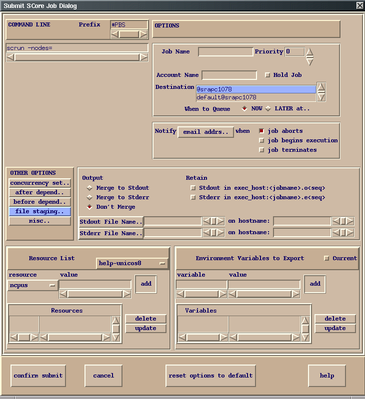Click the email addrs.. button
The width and height of the screenshot is (365, 399).
point(206,132)
